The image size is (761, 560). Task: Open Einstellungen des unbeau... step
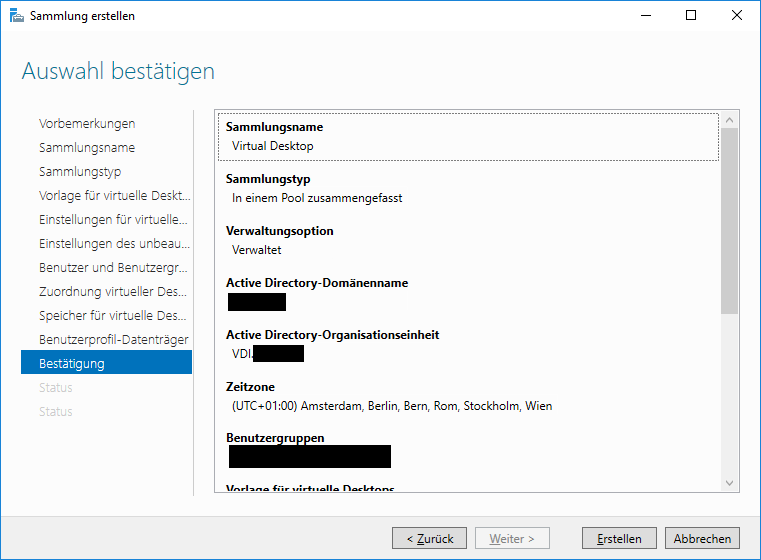coord(115,244)
